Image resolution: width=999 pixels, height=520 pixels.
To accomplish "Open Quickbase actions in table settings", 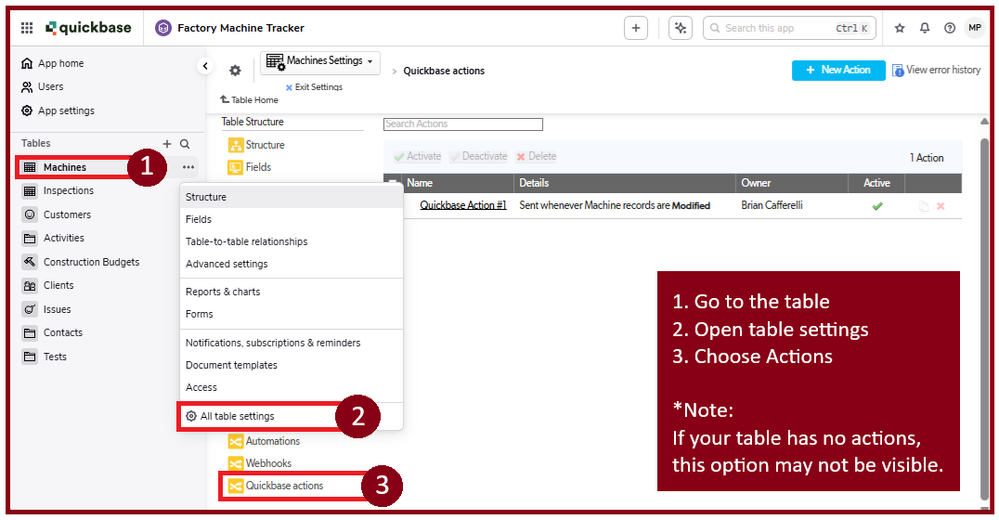I will (276, 486).
